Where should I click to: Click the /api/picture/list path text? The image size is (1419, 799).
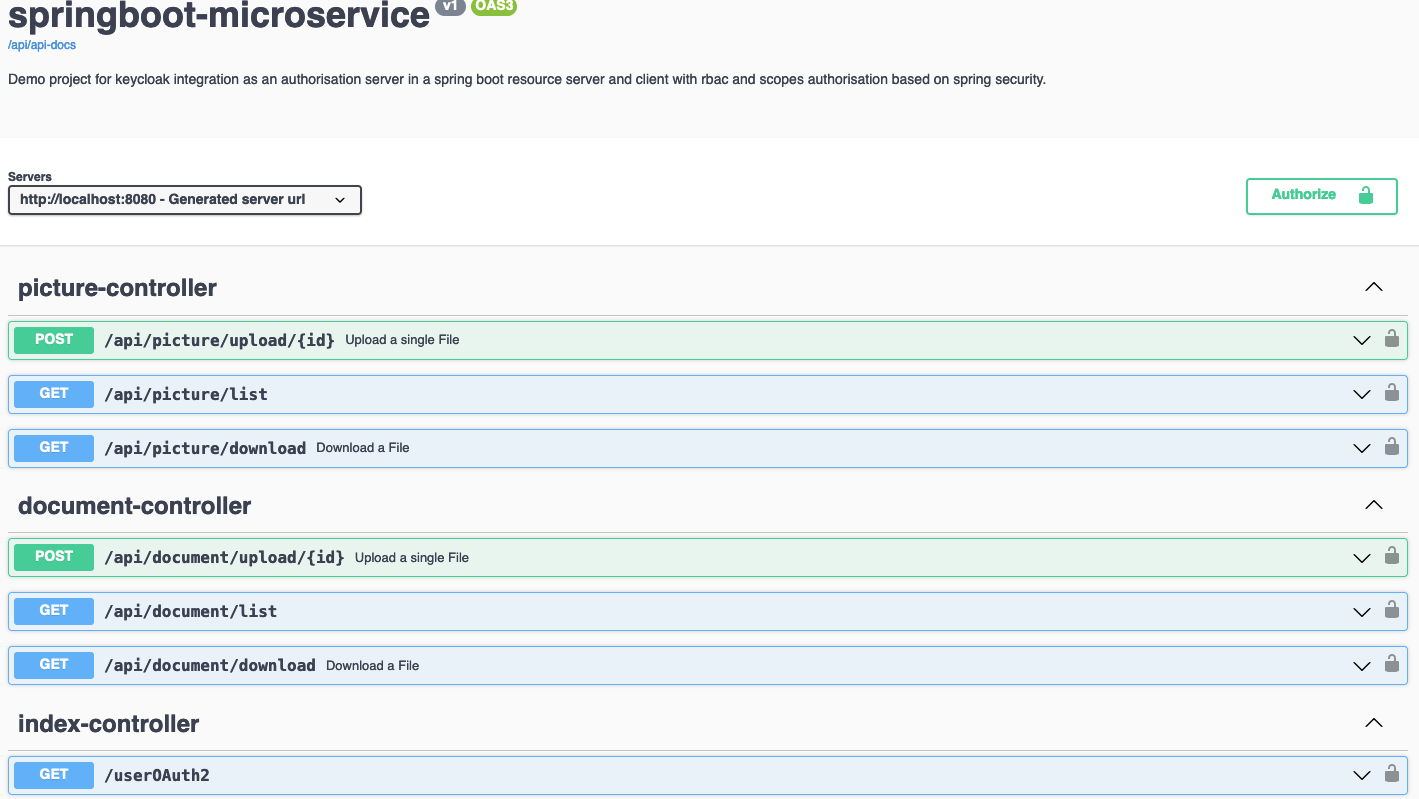[186, 394]
